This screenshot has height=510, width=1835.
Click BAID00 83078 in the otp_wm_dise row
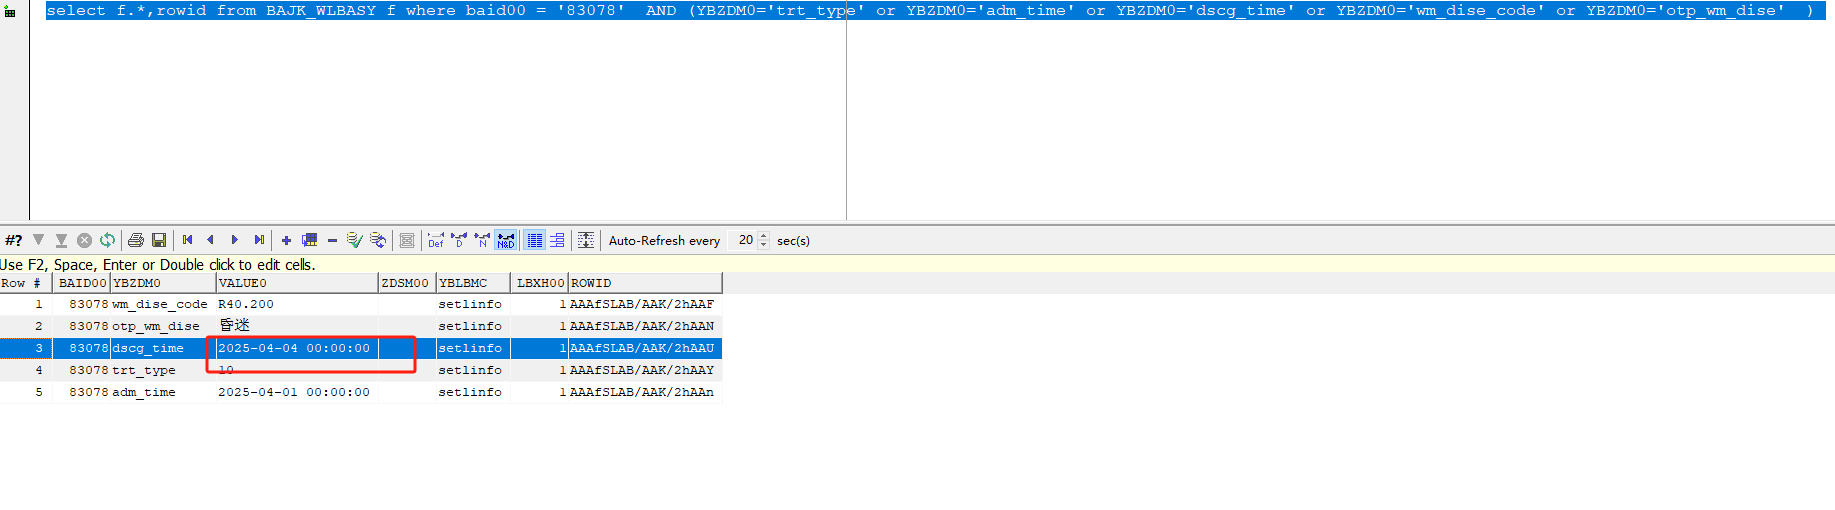(82, 326)
